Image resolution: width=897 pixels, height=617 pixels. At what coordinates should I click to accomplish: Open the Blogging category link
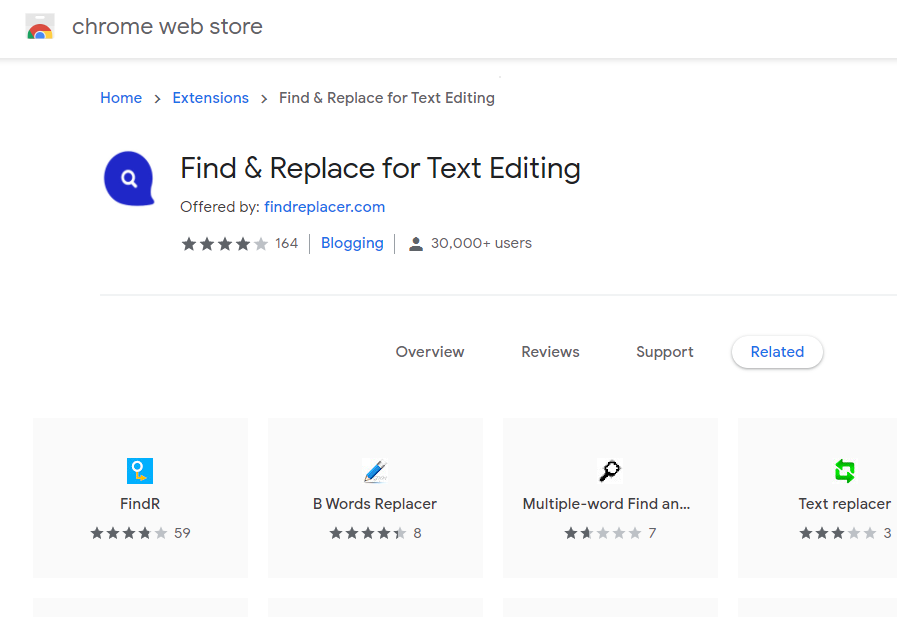[x=352, y=244]
